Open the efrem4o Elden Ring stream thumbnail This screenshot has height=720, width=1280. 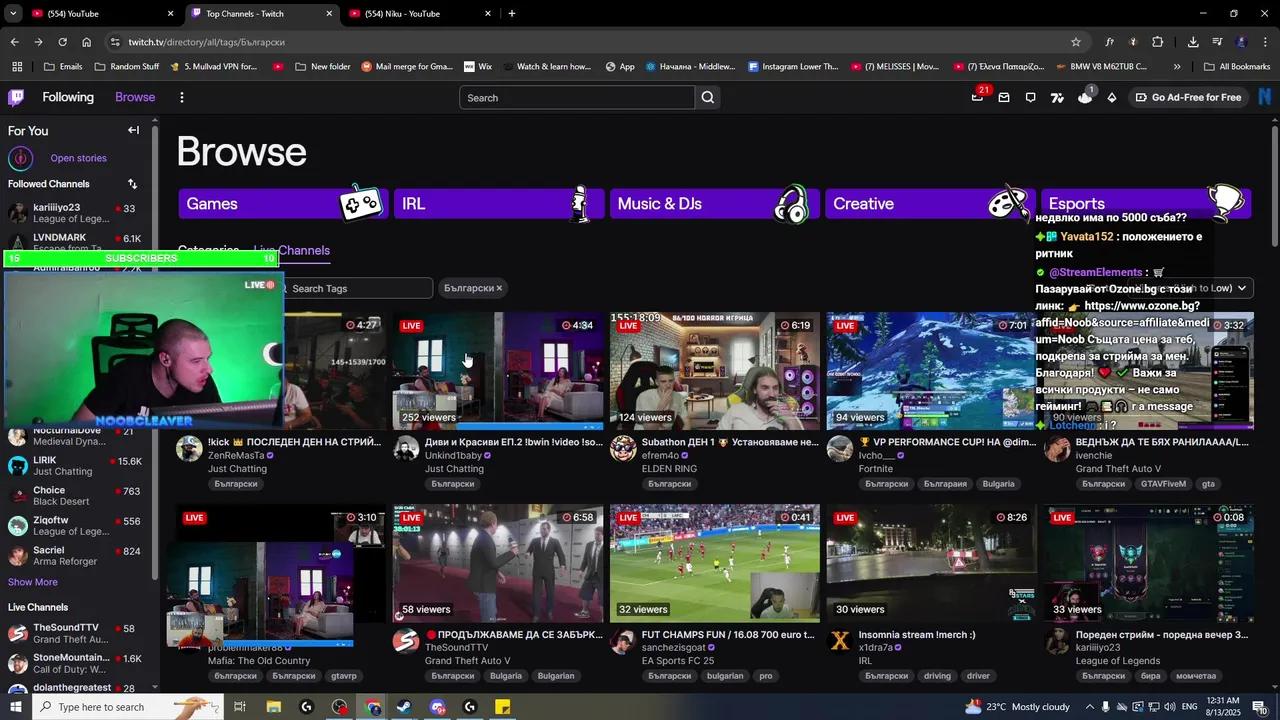click(x=715, y=371)
